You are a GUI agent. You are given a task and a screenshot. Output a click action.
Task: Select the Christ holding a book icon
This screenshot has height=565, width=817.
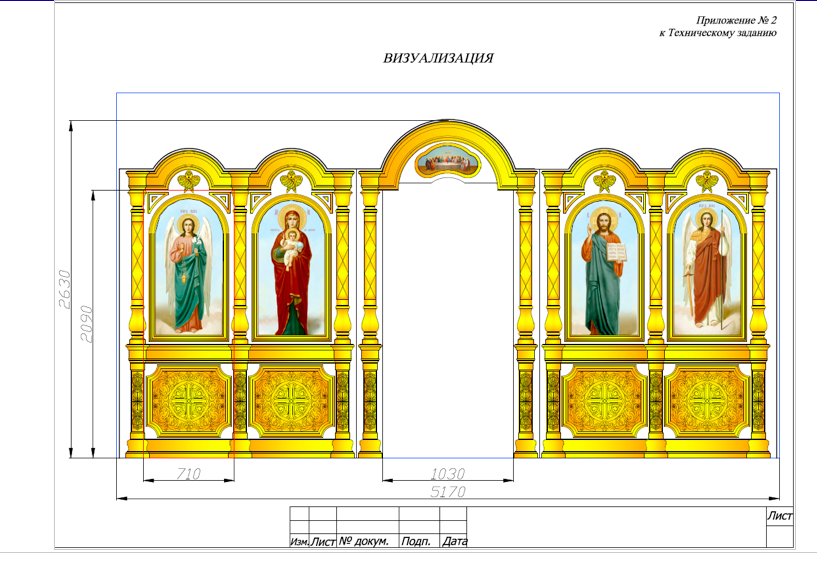click(604, 271)
